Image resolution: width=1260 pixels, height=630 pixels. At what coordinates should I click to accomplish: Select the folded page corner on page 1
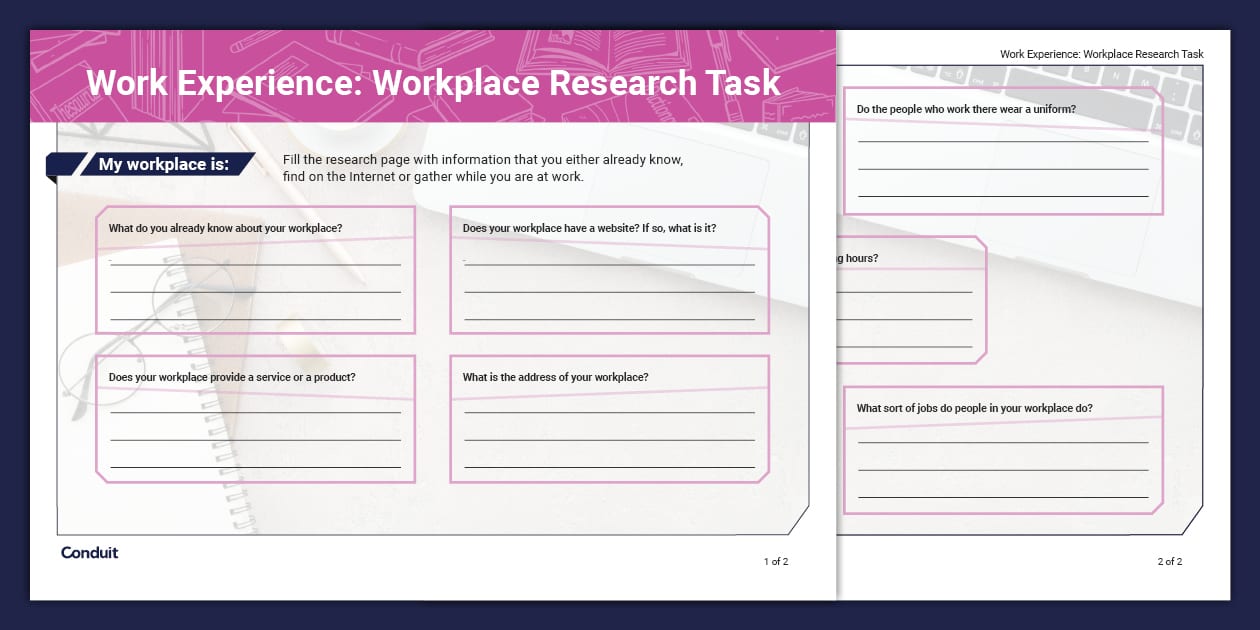(802, 520)
